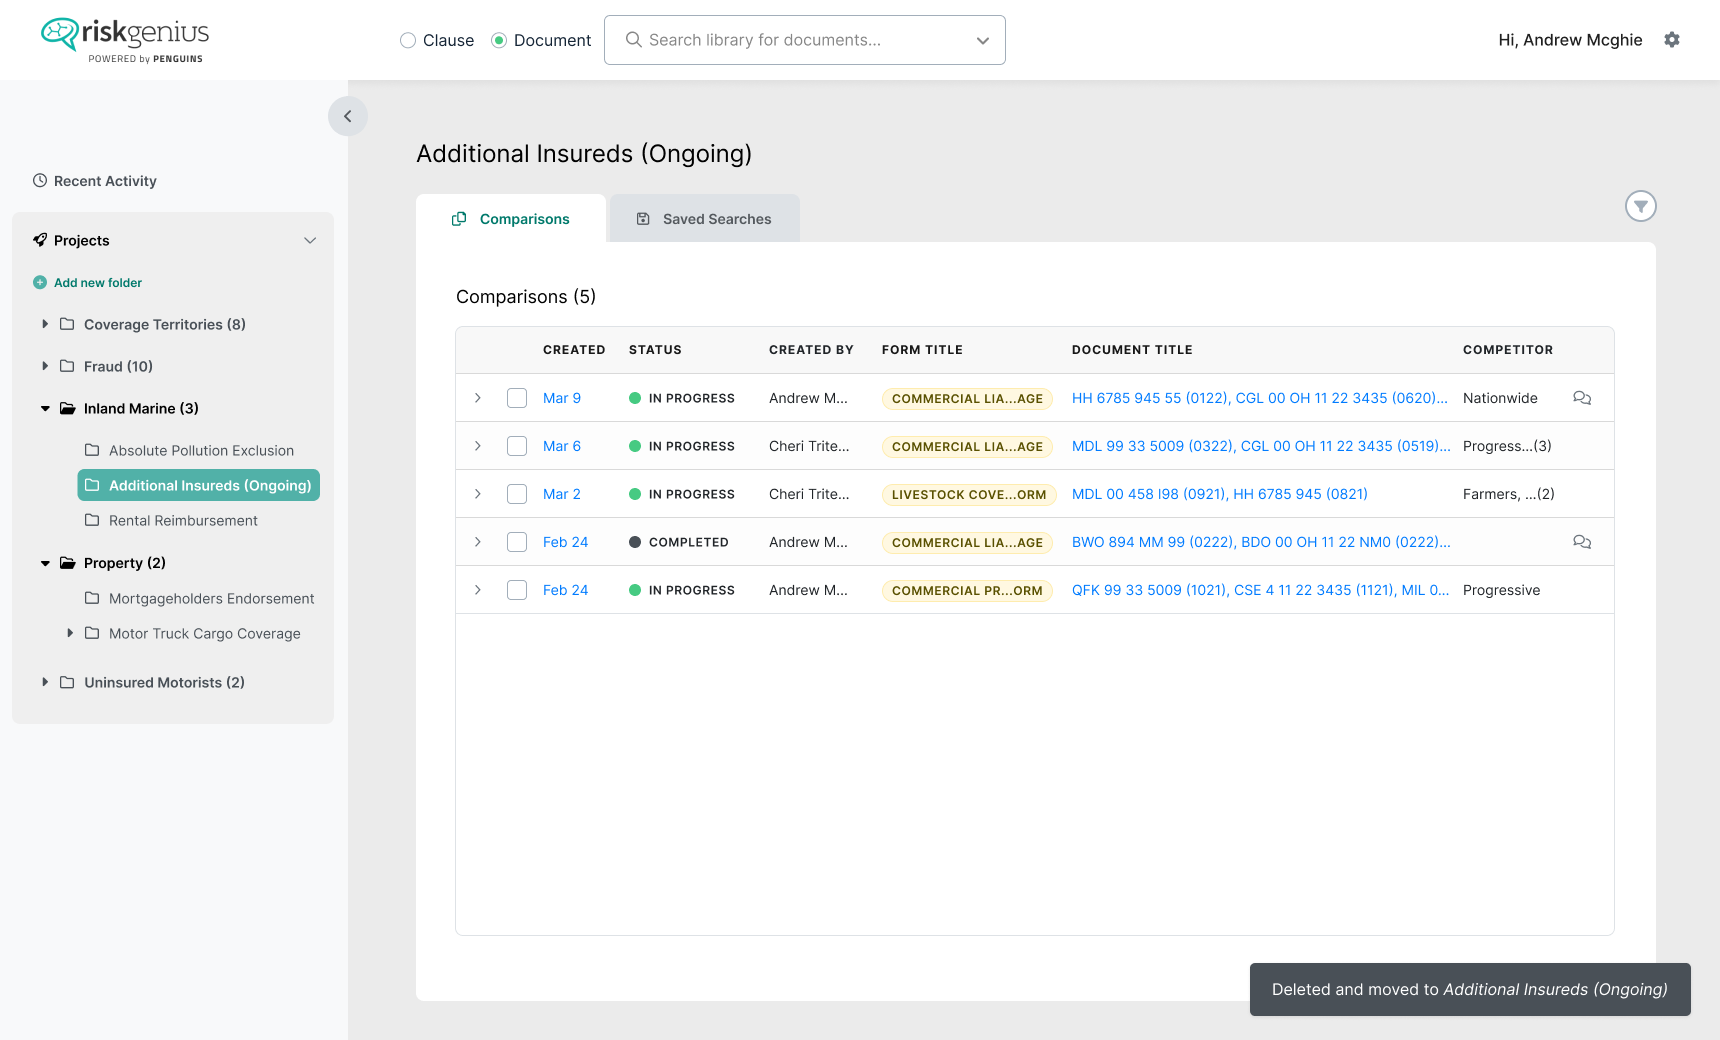Viewport: 1720px width, 1040px height.
Task: Expand the Coverage Territories folder
Action: click(45, 324)
